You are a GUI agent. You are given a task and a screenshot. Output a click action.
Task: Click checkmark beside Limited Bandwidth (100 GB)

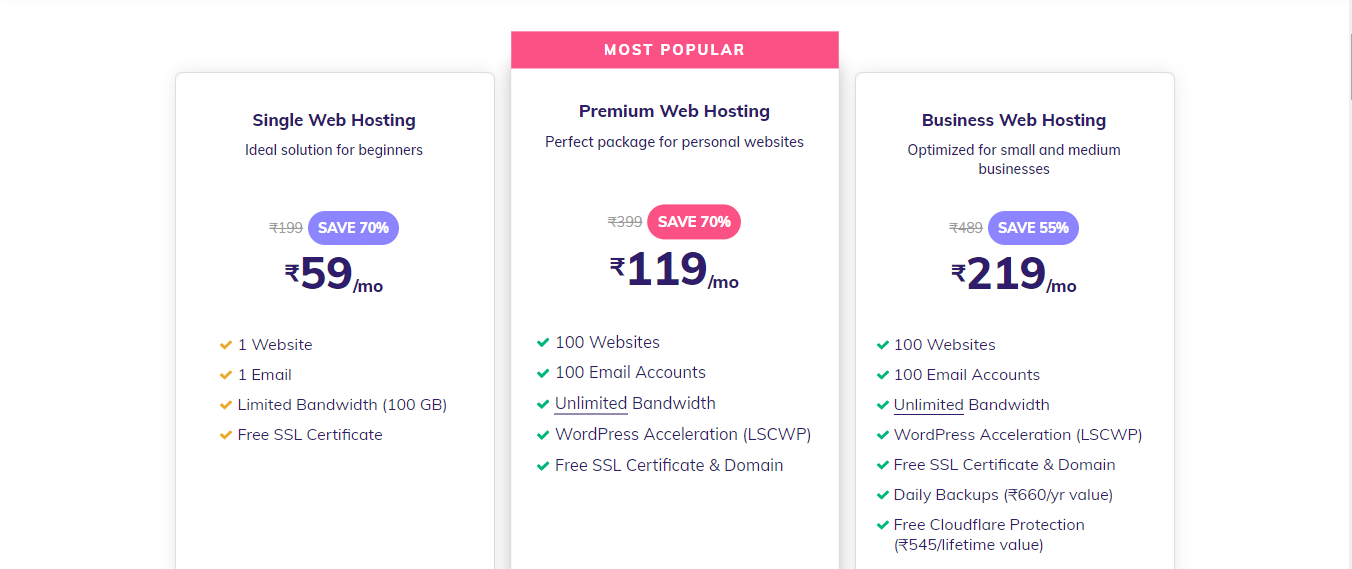click(x=226, y=405)
